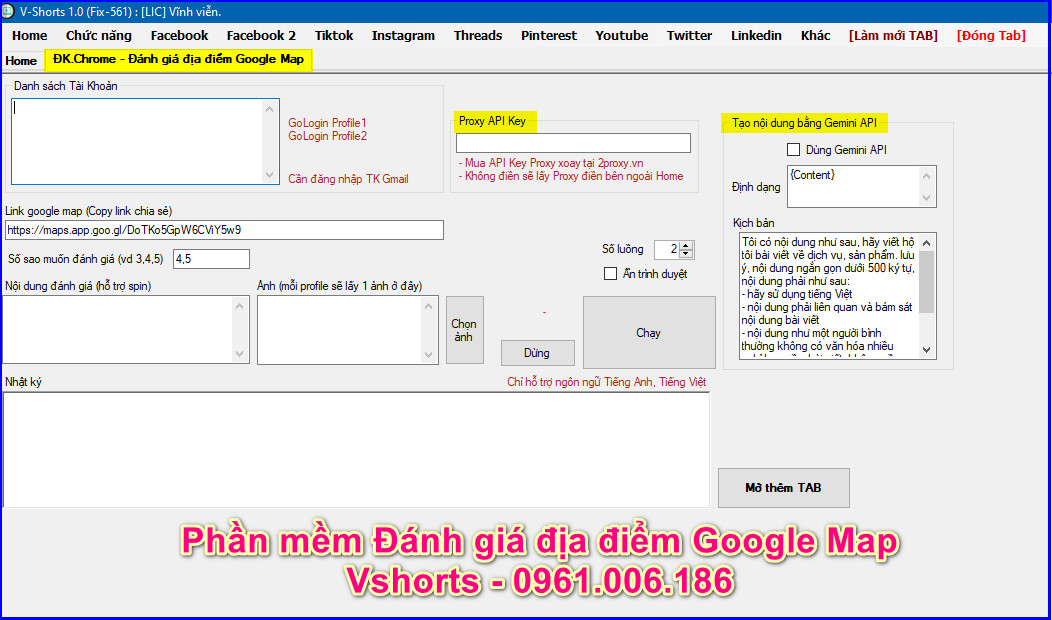Open the Pinterest menu
The image size is (1052, 620).
(549, 36)
